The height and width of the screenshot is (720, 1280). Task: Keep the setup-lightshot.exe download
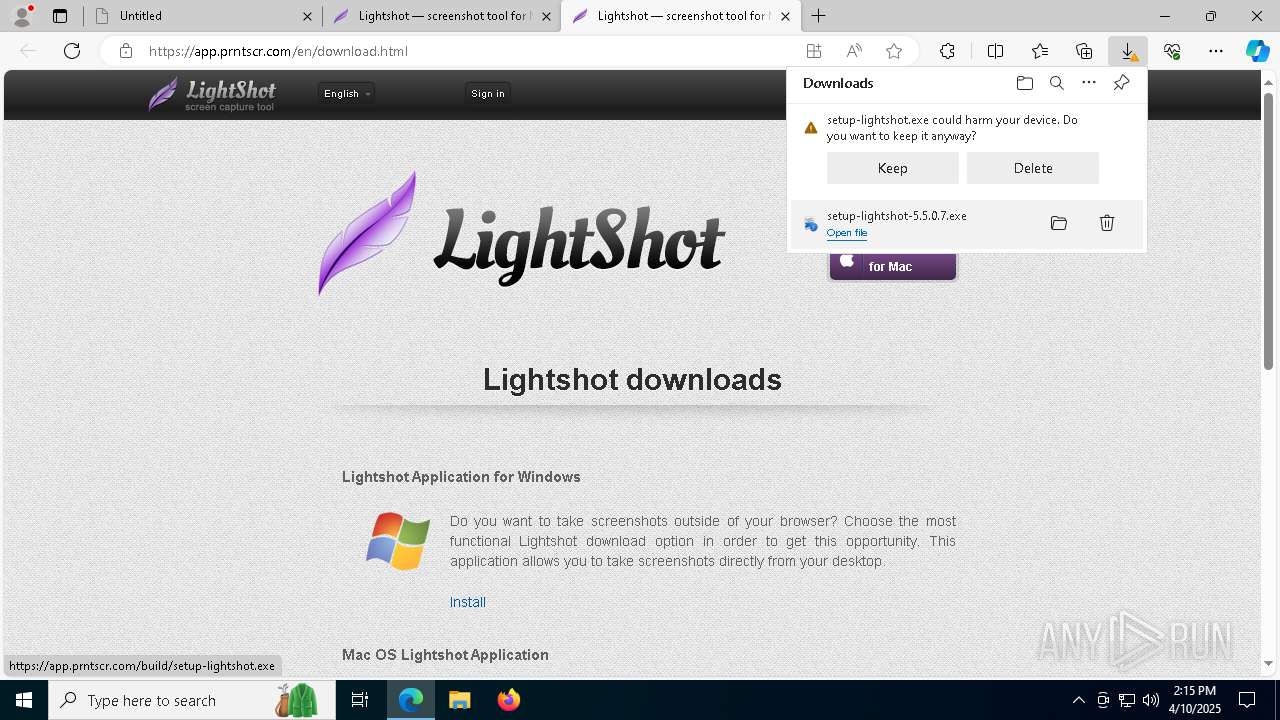893,168
